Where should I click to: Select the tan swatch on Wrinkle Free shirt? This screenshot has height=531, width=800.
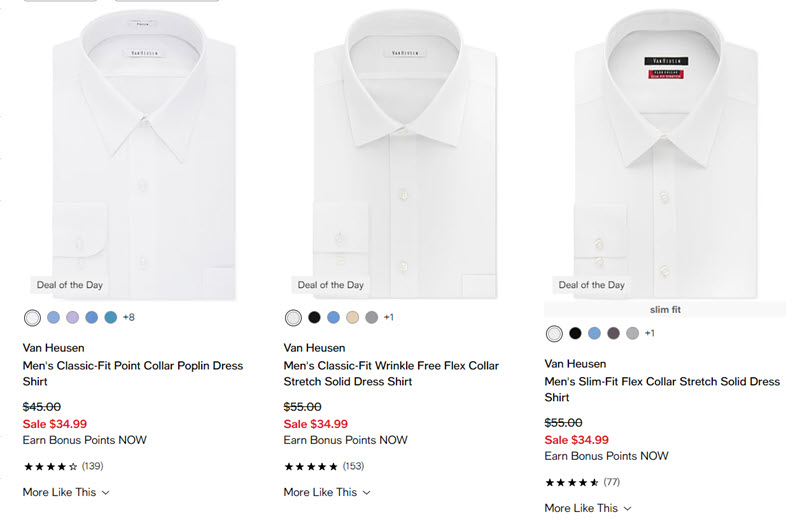(x=352, y=317)
